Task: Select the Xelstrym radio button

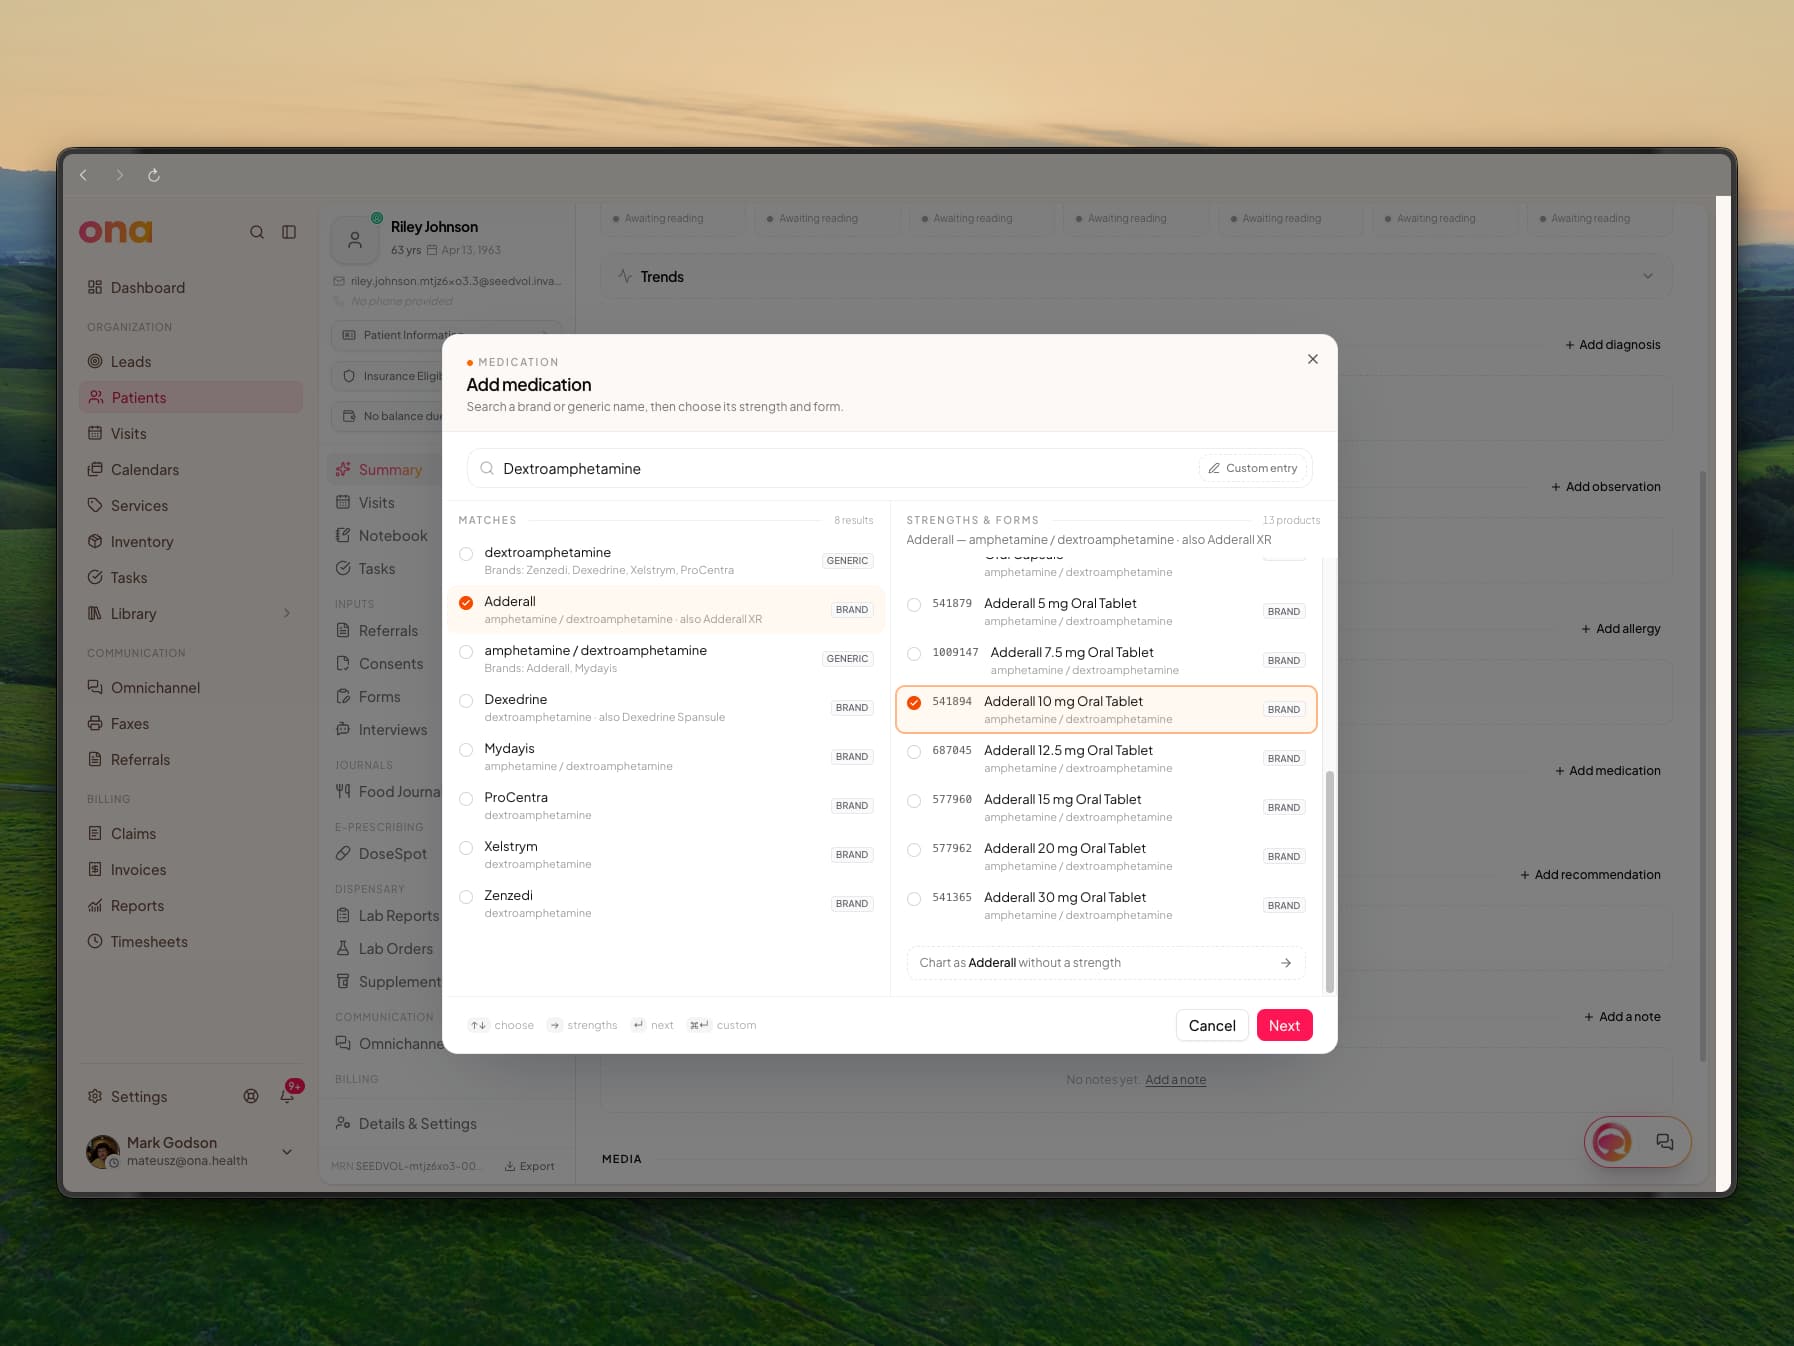Action: [x=466, y=848]
